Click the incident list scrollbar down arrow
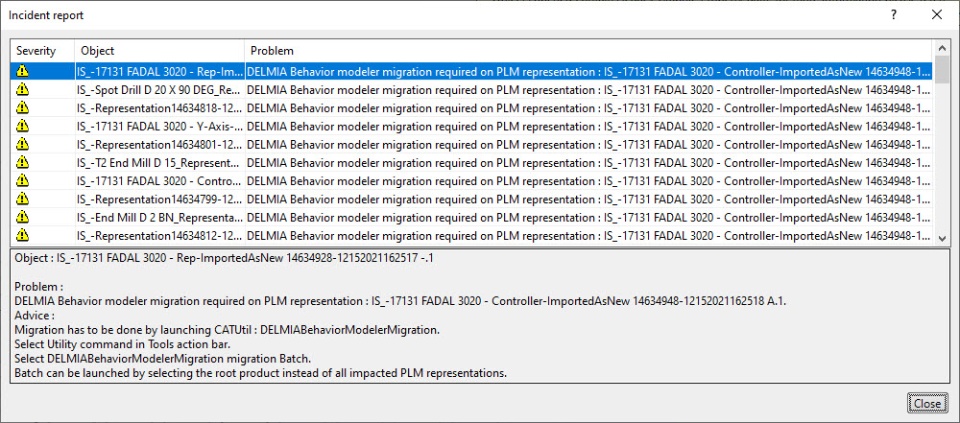The height and width of the screenshot is (423, 960). pos(942,238)
